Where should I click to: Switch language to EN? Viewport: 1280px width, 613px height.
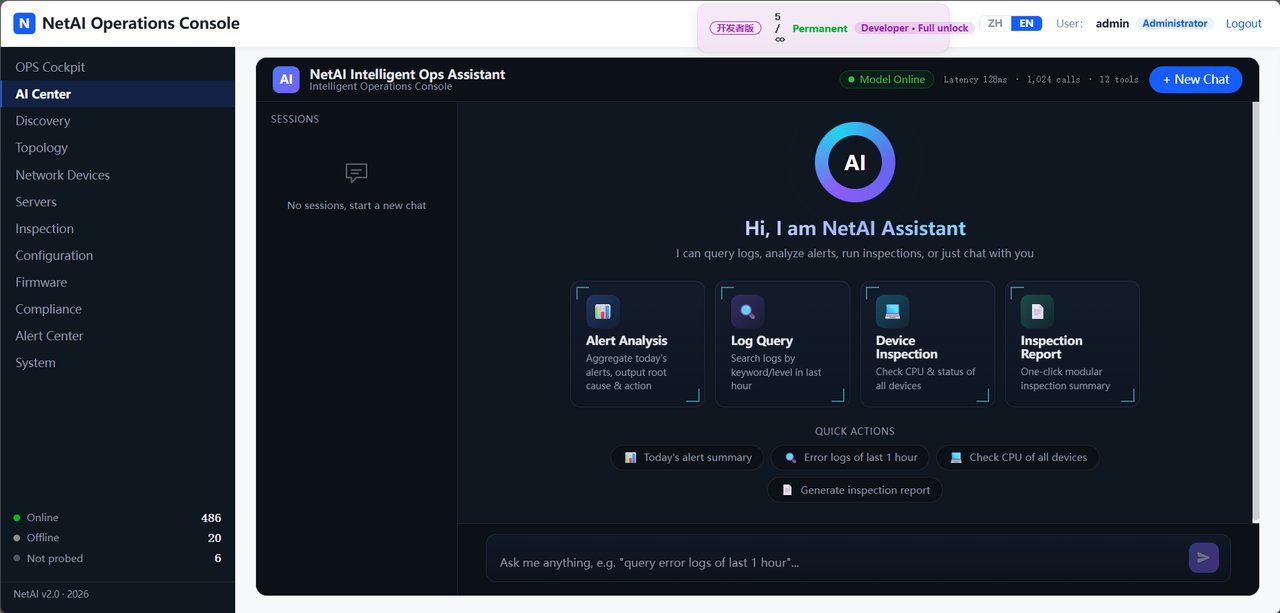1027,23
